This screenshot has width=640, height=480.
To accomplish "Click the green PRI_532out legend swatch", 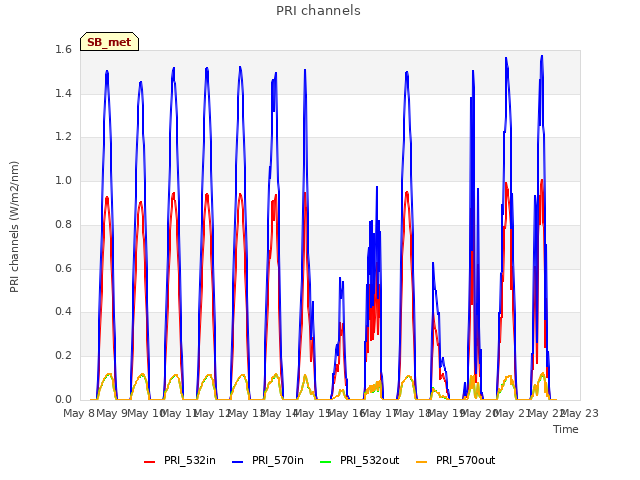I will pyautogui.click(x=326, y=462).
